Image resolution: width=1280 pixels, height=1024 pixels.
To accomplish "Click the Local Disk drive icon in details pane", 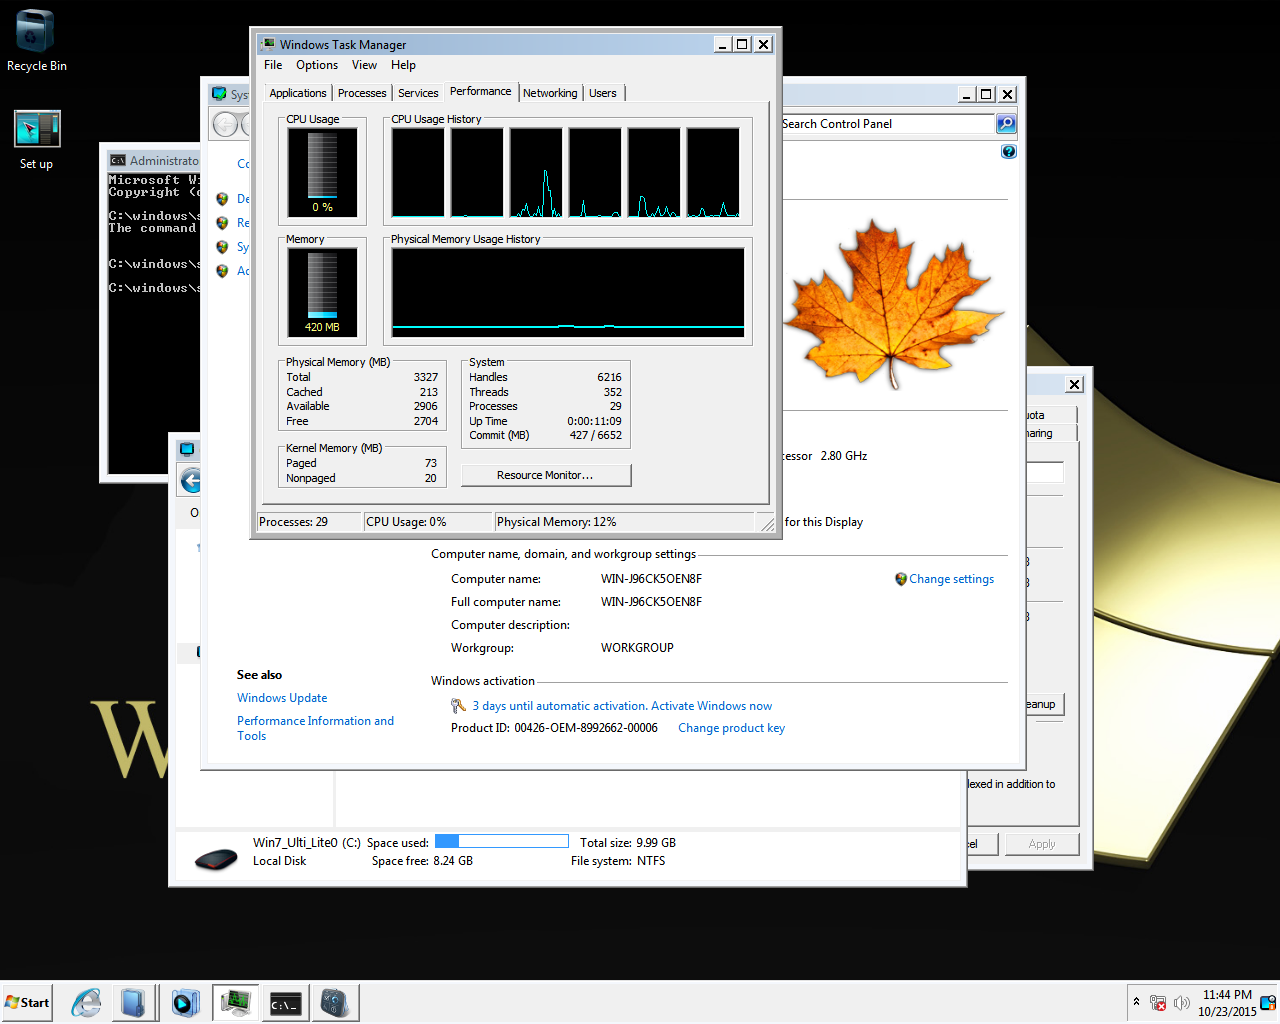I will (215, 857).
